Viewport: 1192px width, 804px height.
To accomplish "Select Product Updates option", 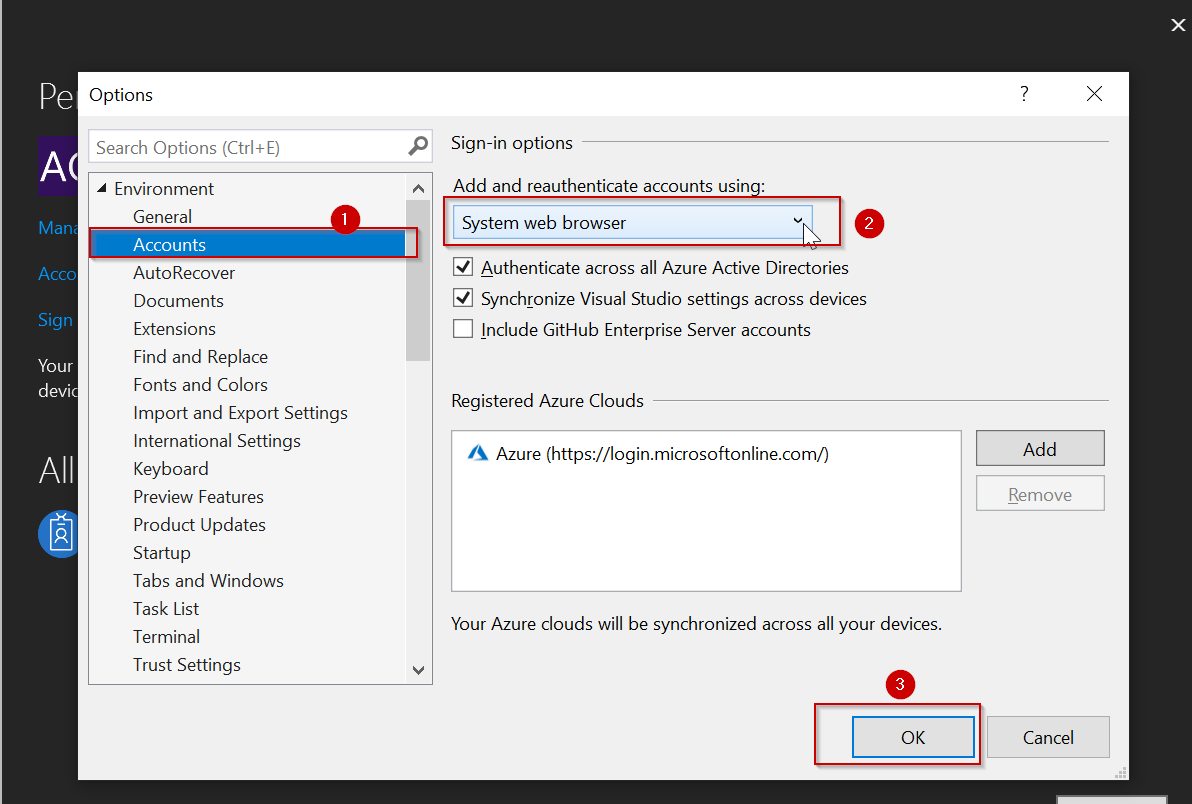I will (x=199, y=525).
